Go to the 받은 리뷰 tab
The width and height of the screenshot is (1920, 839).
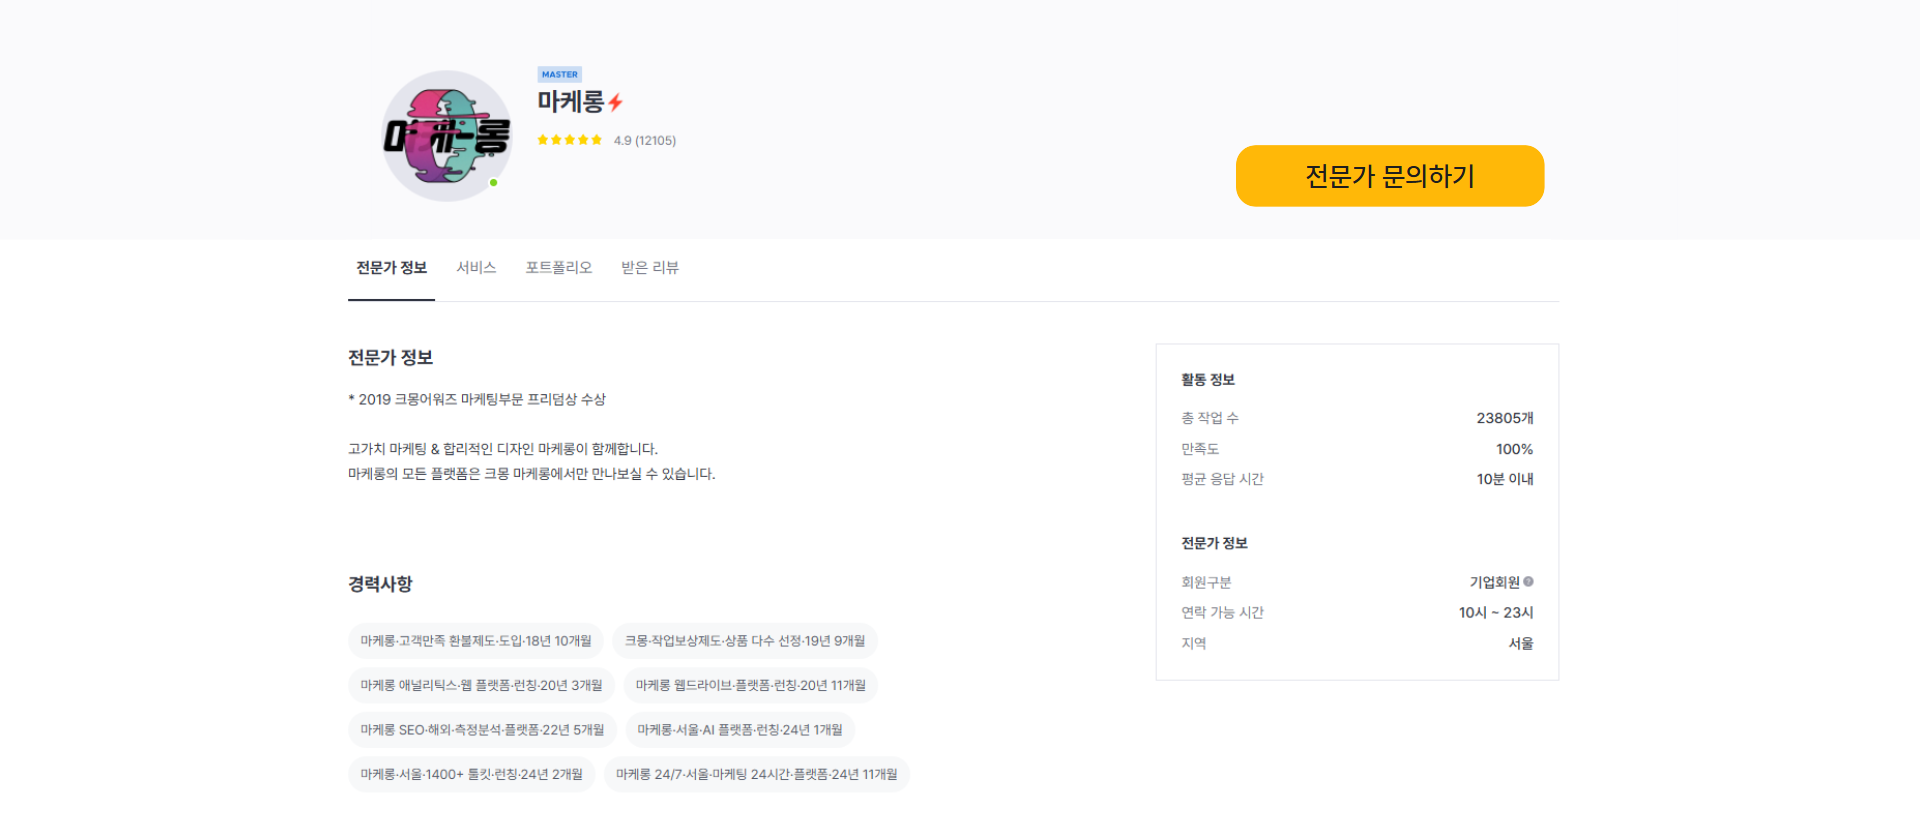click(649, 268)
